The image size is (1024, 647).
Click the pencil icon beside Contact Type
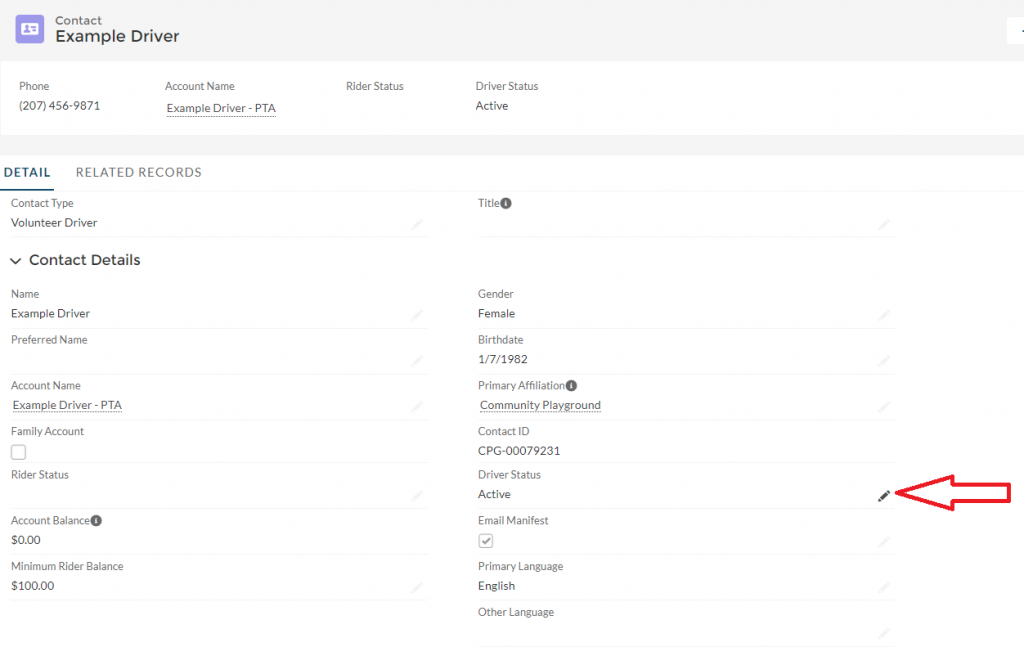pyautogui.click(x=417, y=225)
